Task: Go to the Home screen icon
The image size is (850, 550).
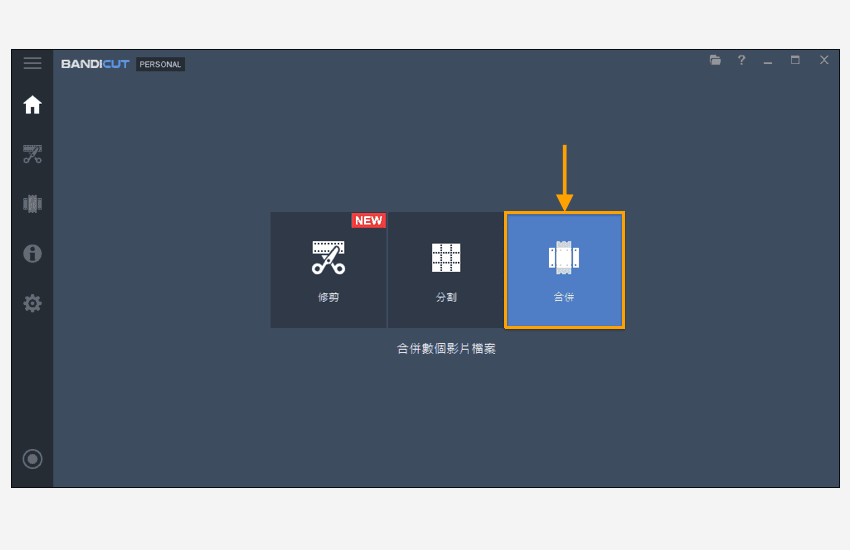Action: 33,105
